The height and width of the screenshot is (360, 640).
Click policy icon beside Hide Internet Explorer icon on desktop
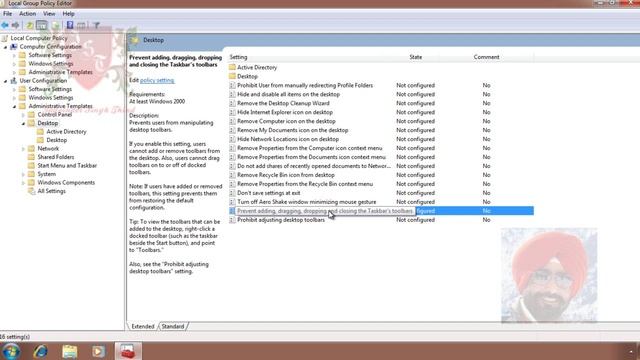pos(232,112)
